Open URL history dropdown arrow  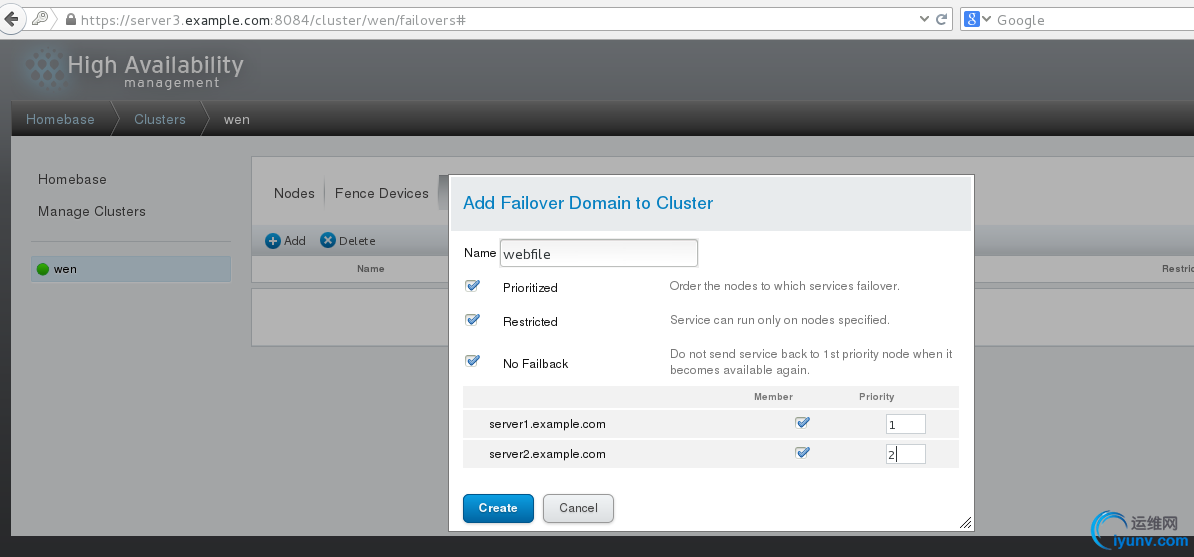[924, 20]
